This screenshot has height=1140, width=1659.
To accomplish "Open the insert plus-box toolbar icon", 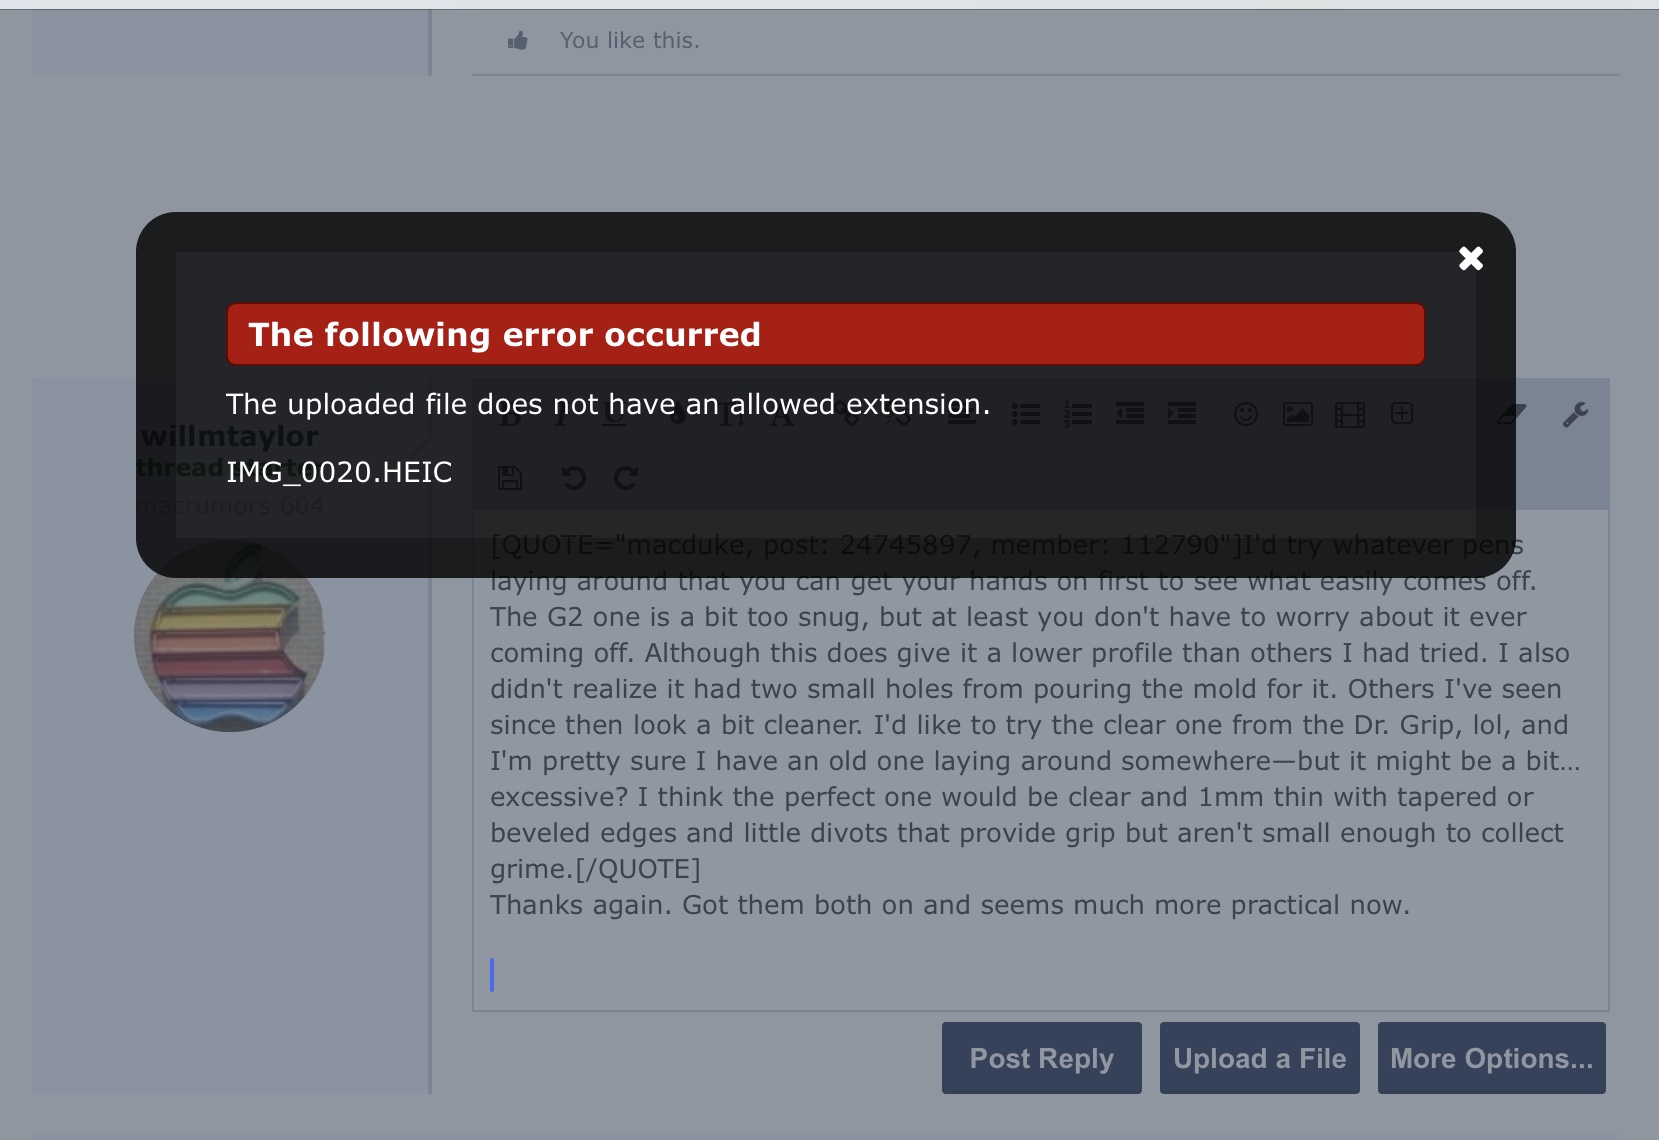I will 1402,413.
